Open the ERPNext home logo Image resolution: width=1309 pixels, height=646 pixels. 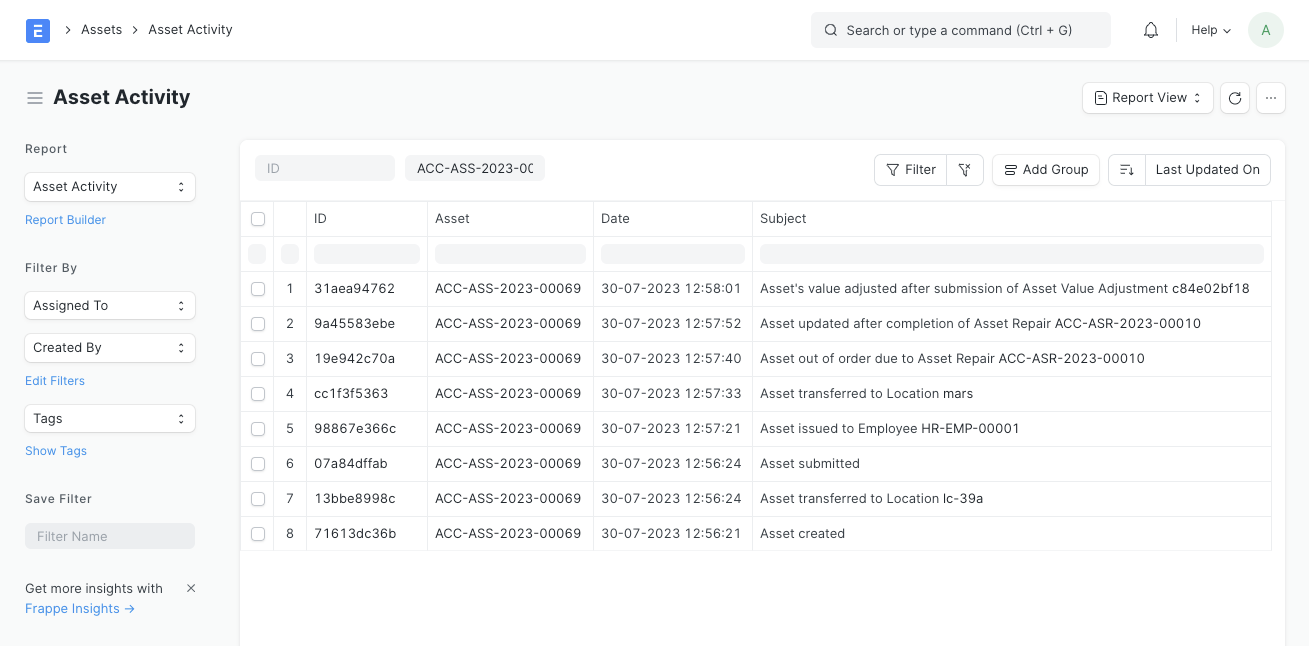point(38,30)
